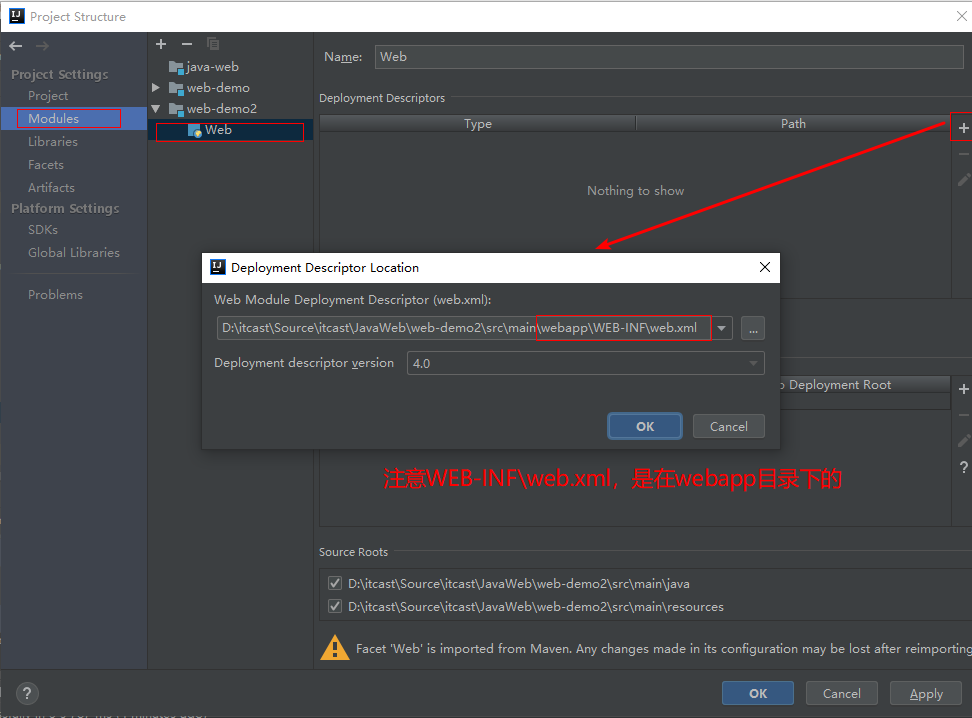Open the Libraries settings section
The image size is (972, 718).
(x=53, y=141)
